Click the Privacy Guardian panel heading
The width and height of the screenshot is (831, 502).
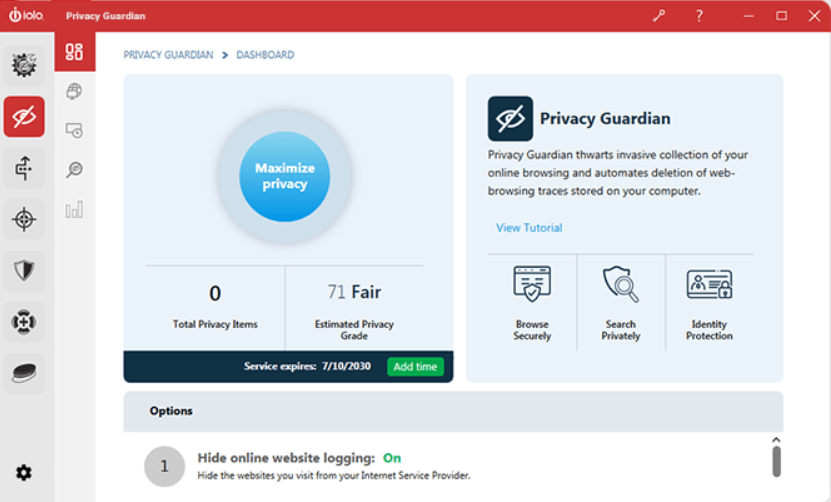tap(605, 118)
